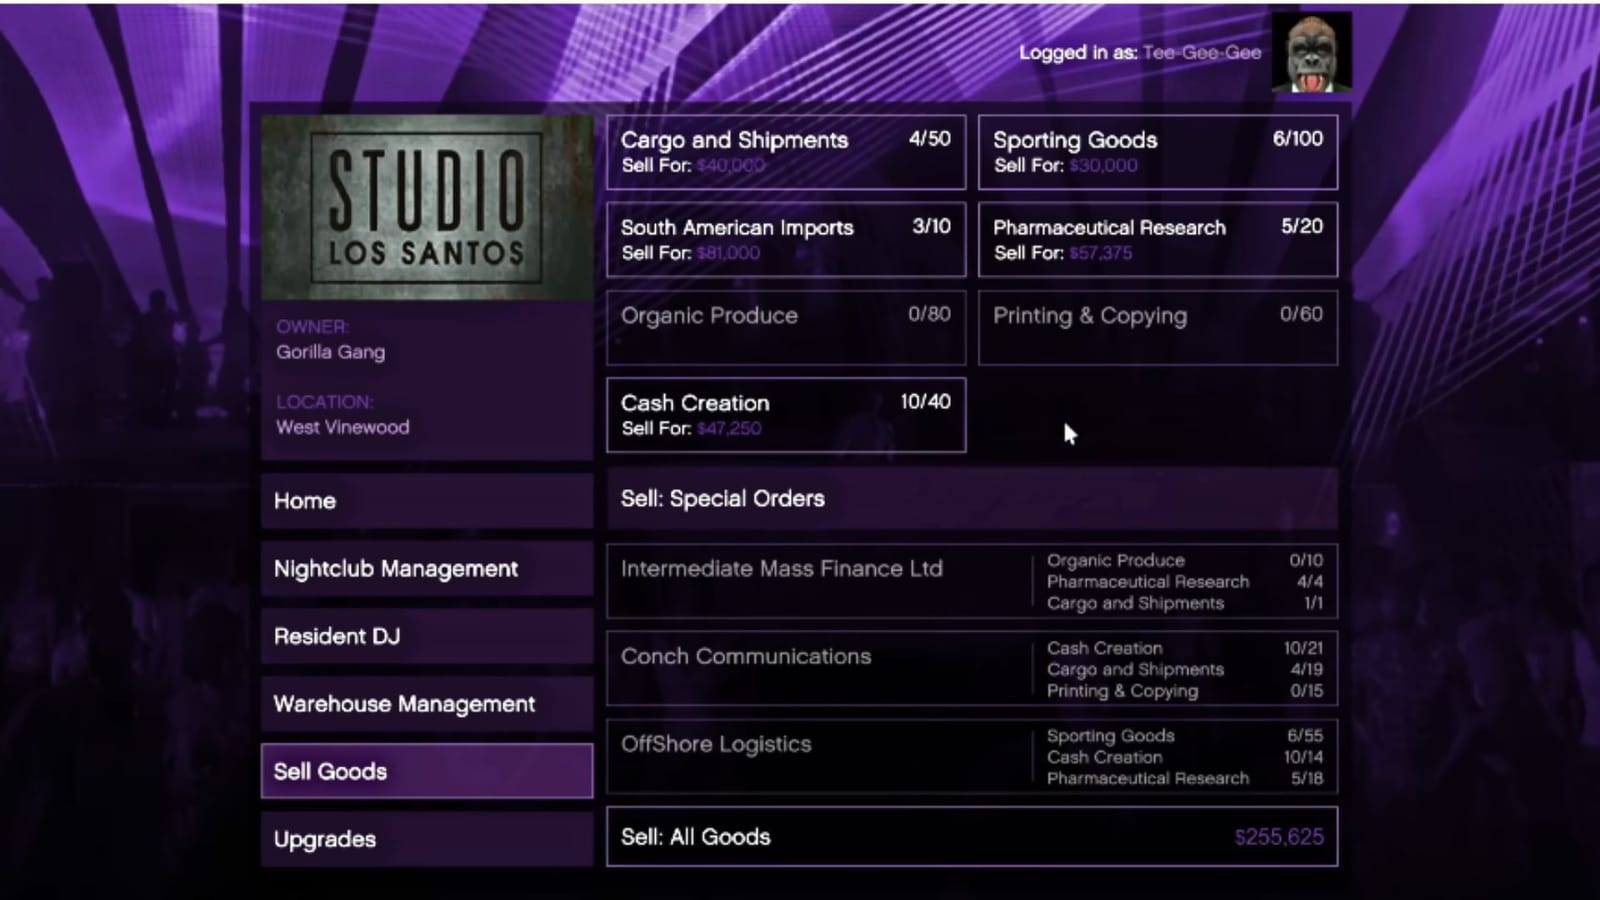Click the Printing & Copying slot
1600x900 pixels.
point(1157,327)
